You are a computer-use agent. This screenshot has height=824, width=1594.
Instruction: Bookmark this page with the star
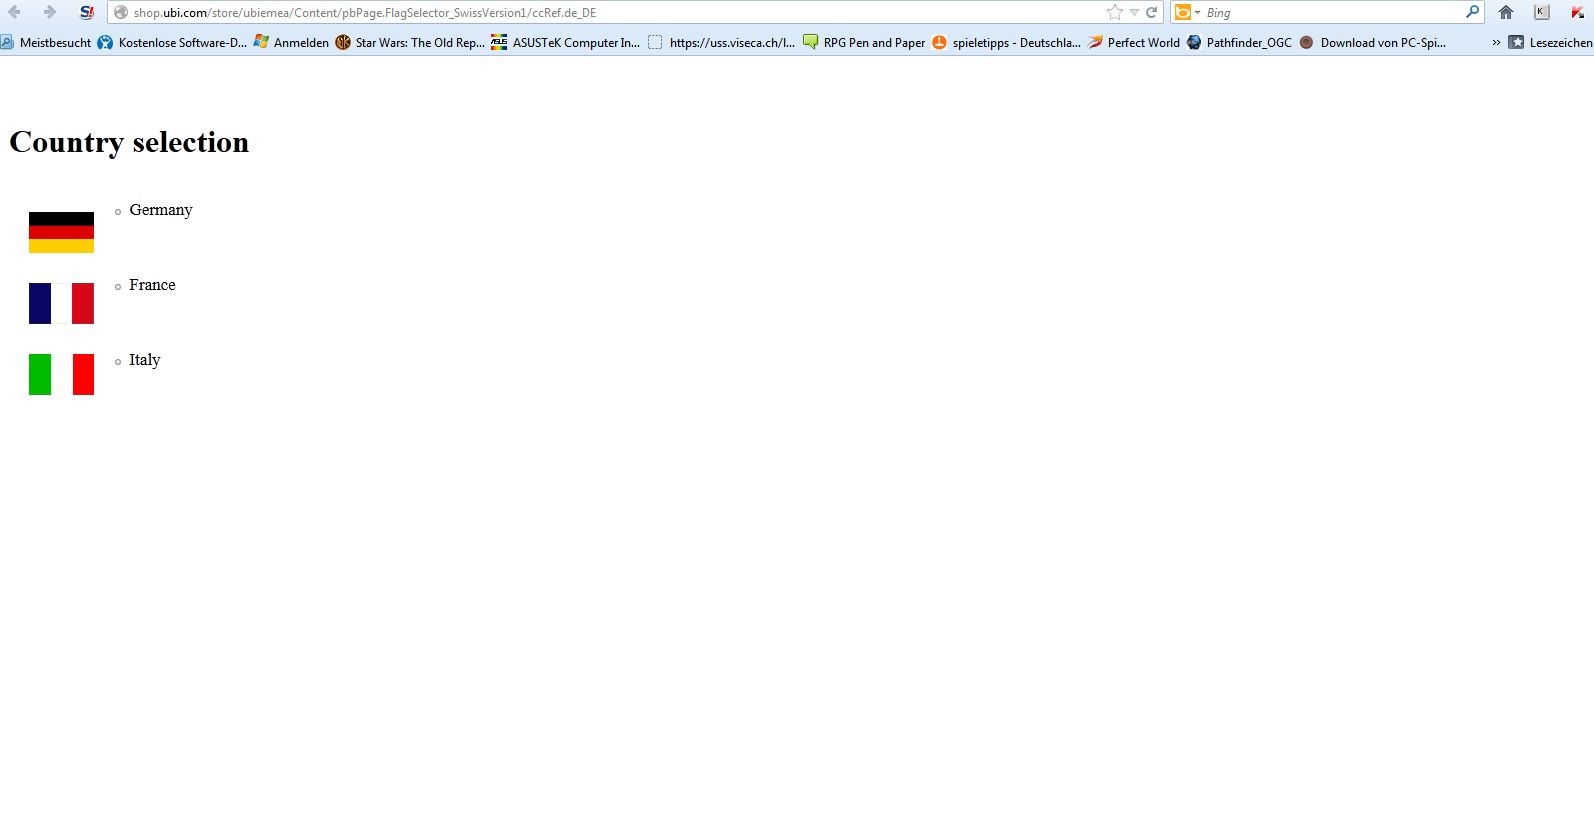pos(1115,12)
